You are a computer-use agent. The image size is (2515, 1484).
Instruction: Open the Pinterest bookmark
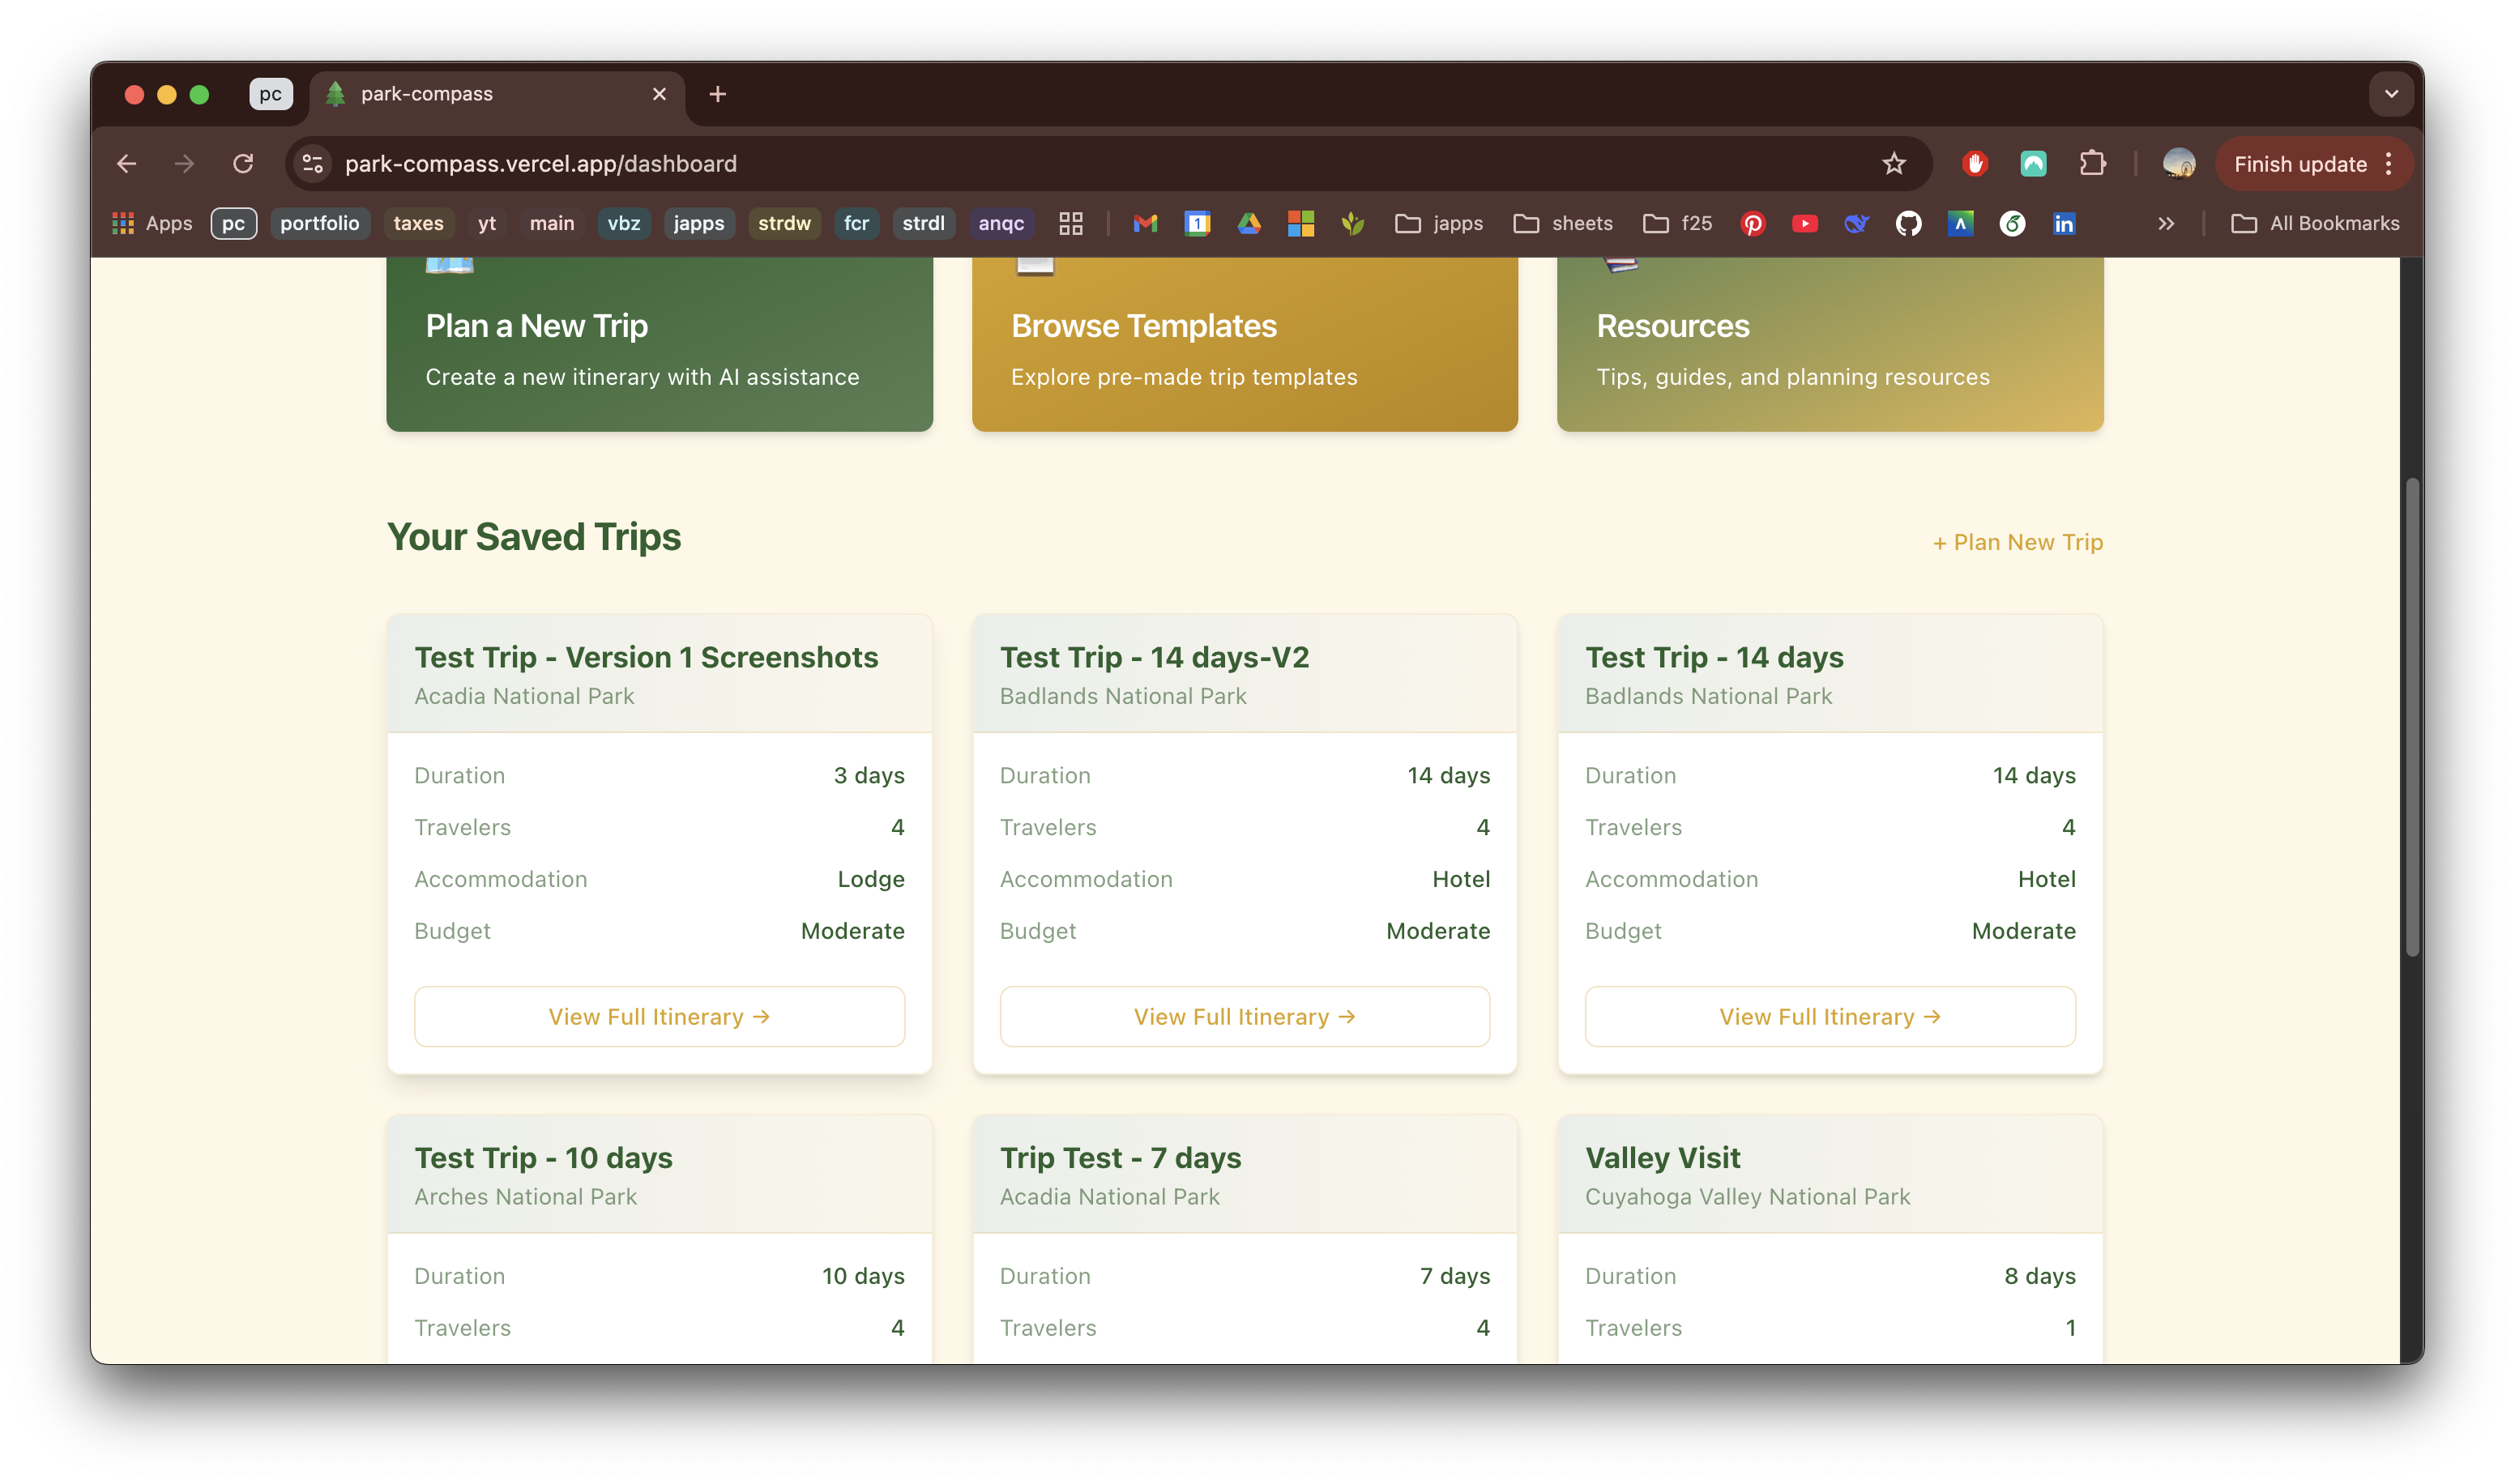coord(1753,224)
